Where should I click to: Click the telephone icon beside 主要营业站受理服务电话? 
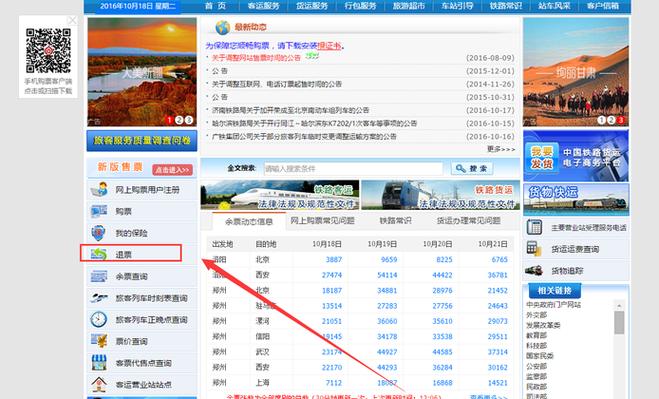click(x=534, y=227)
